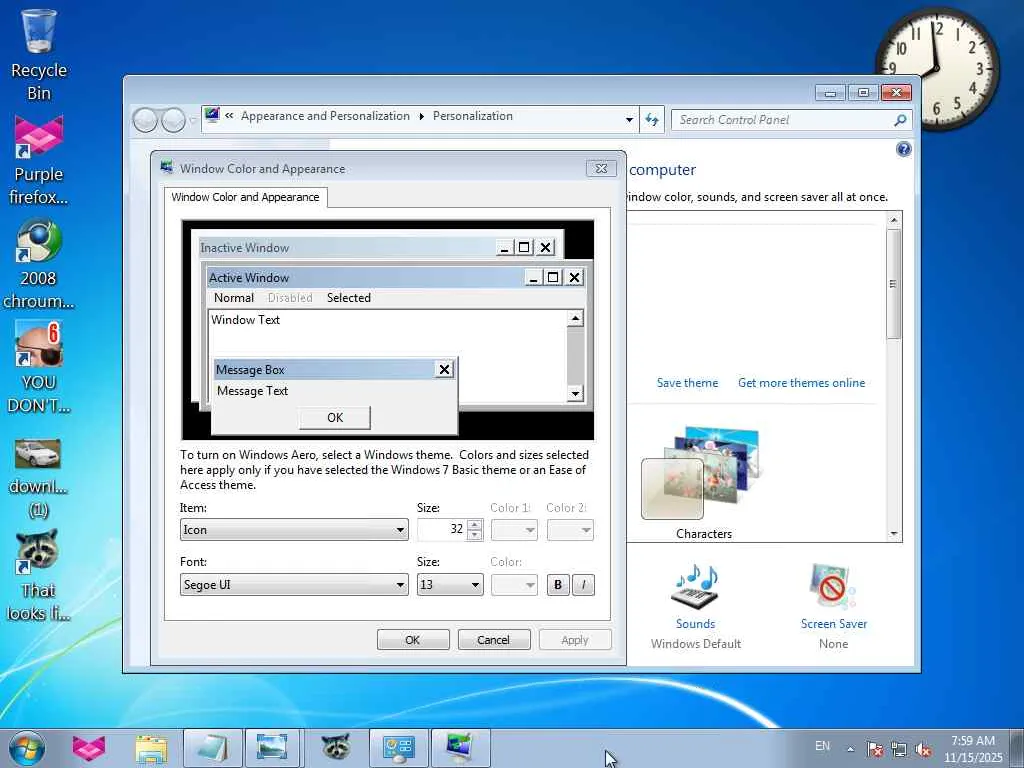Open the YOU DON'T desktop shortcut
This screenshot has height=768, width=1024.
(39, 367)
